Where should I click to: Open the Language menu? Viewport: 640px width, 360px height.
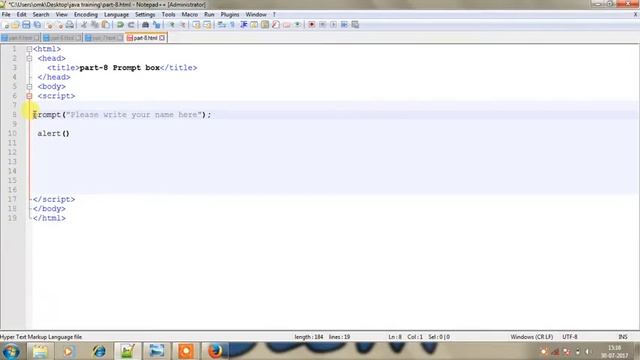click(x=116, y=14)
